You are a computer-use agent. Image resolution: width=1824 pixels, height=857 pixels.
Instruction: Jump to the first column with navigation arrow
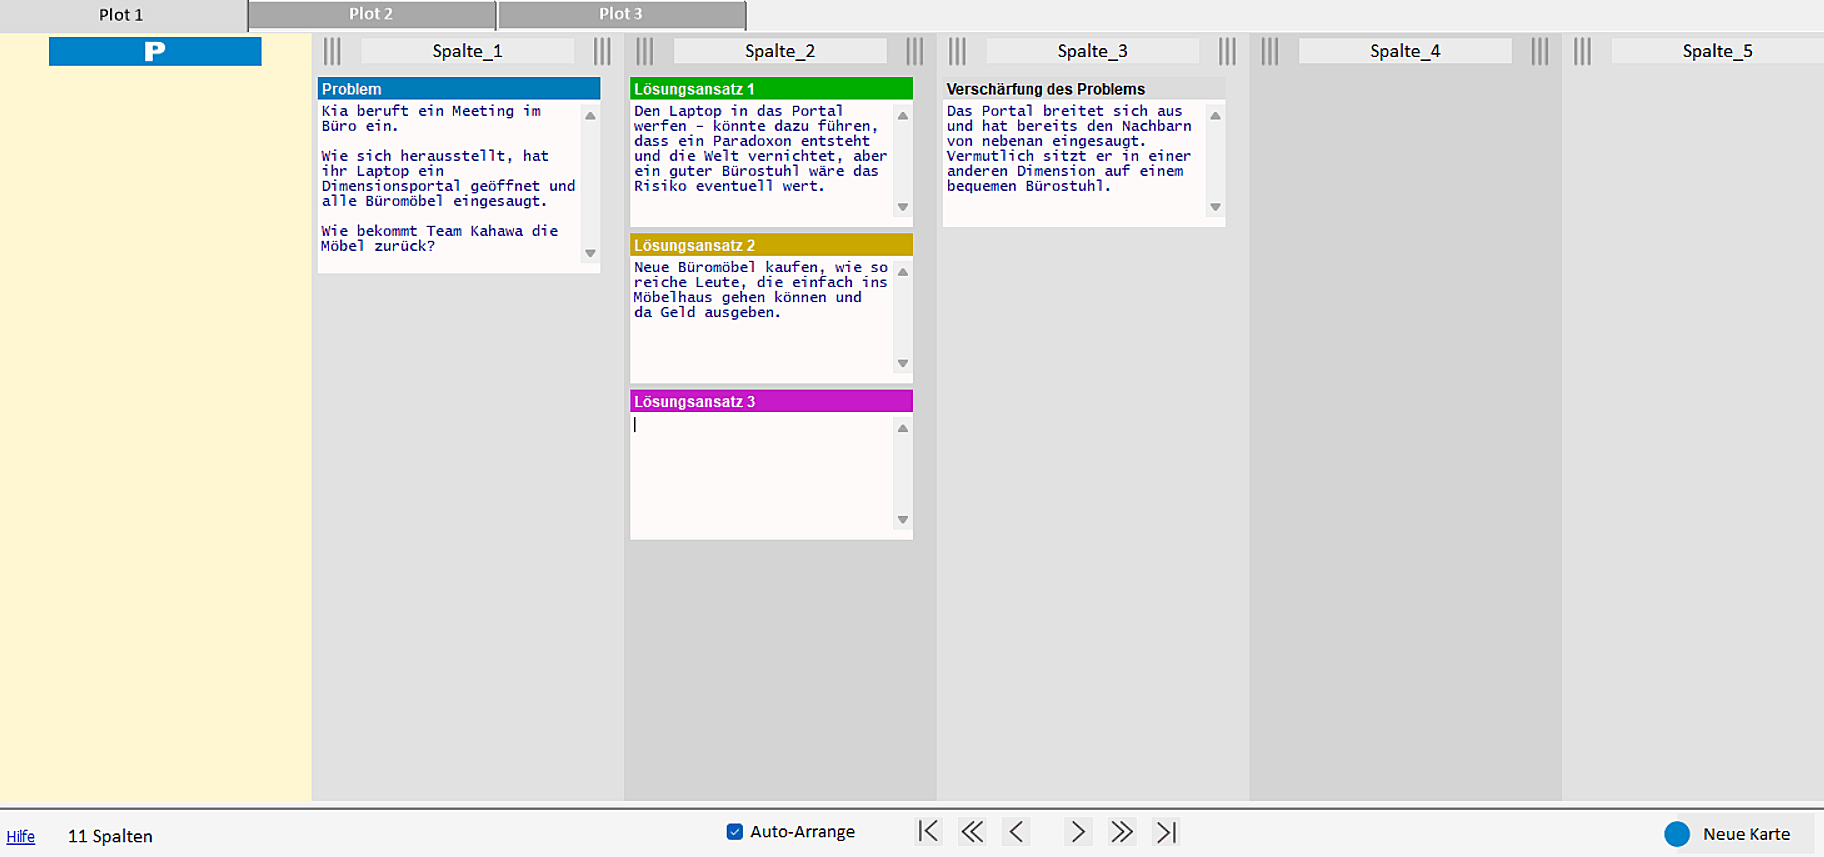pos(928,832)
